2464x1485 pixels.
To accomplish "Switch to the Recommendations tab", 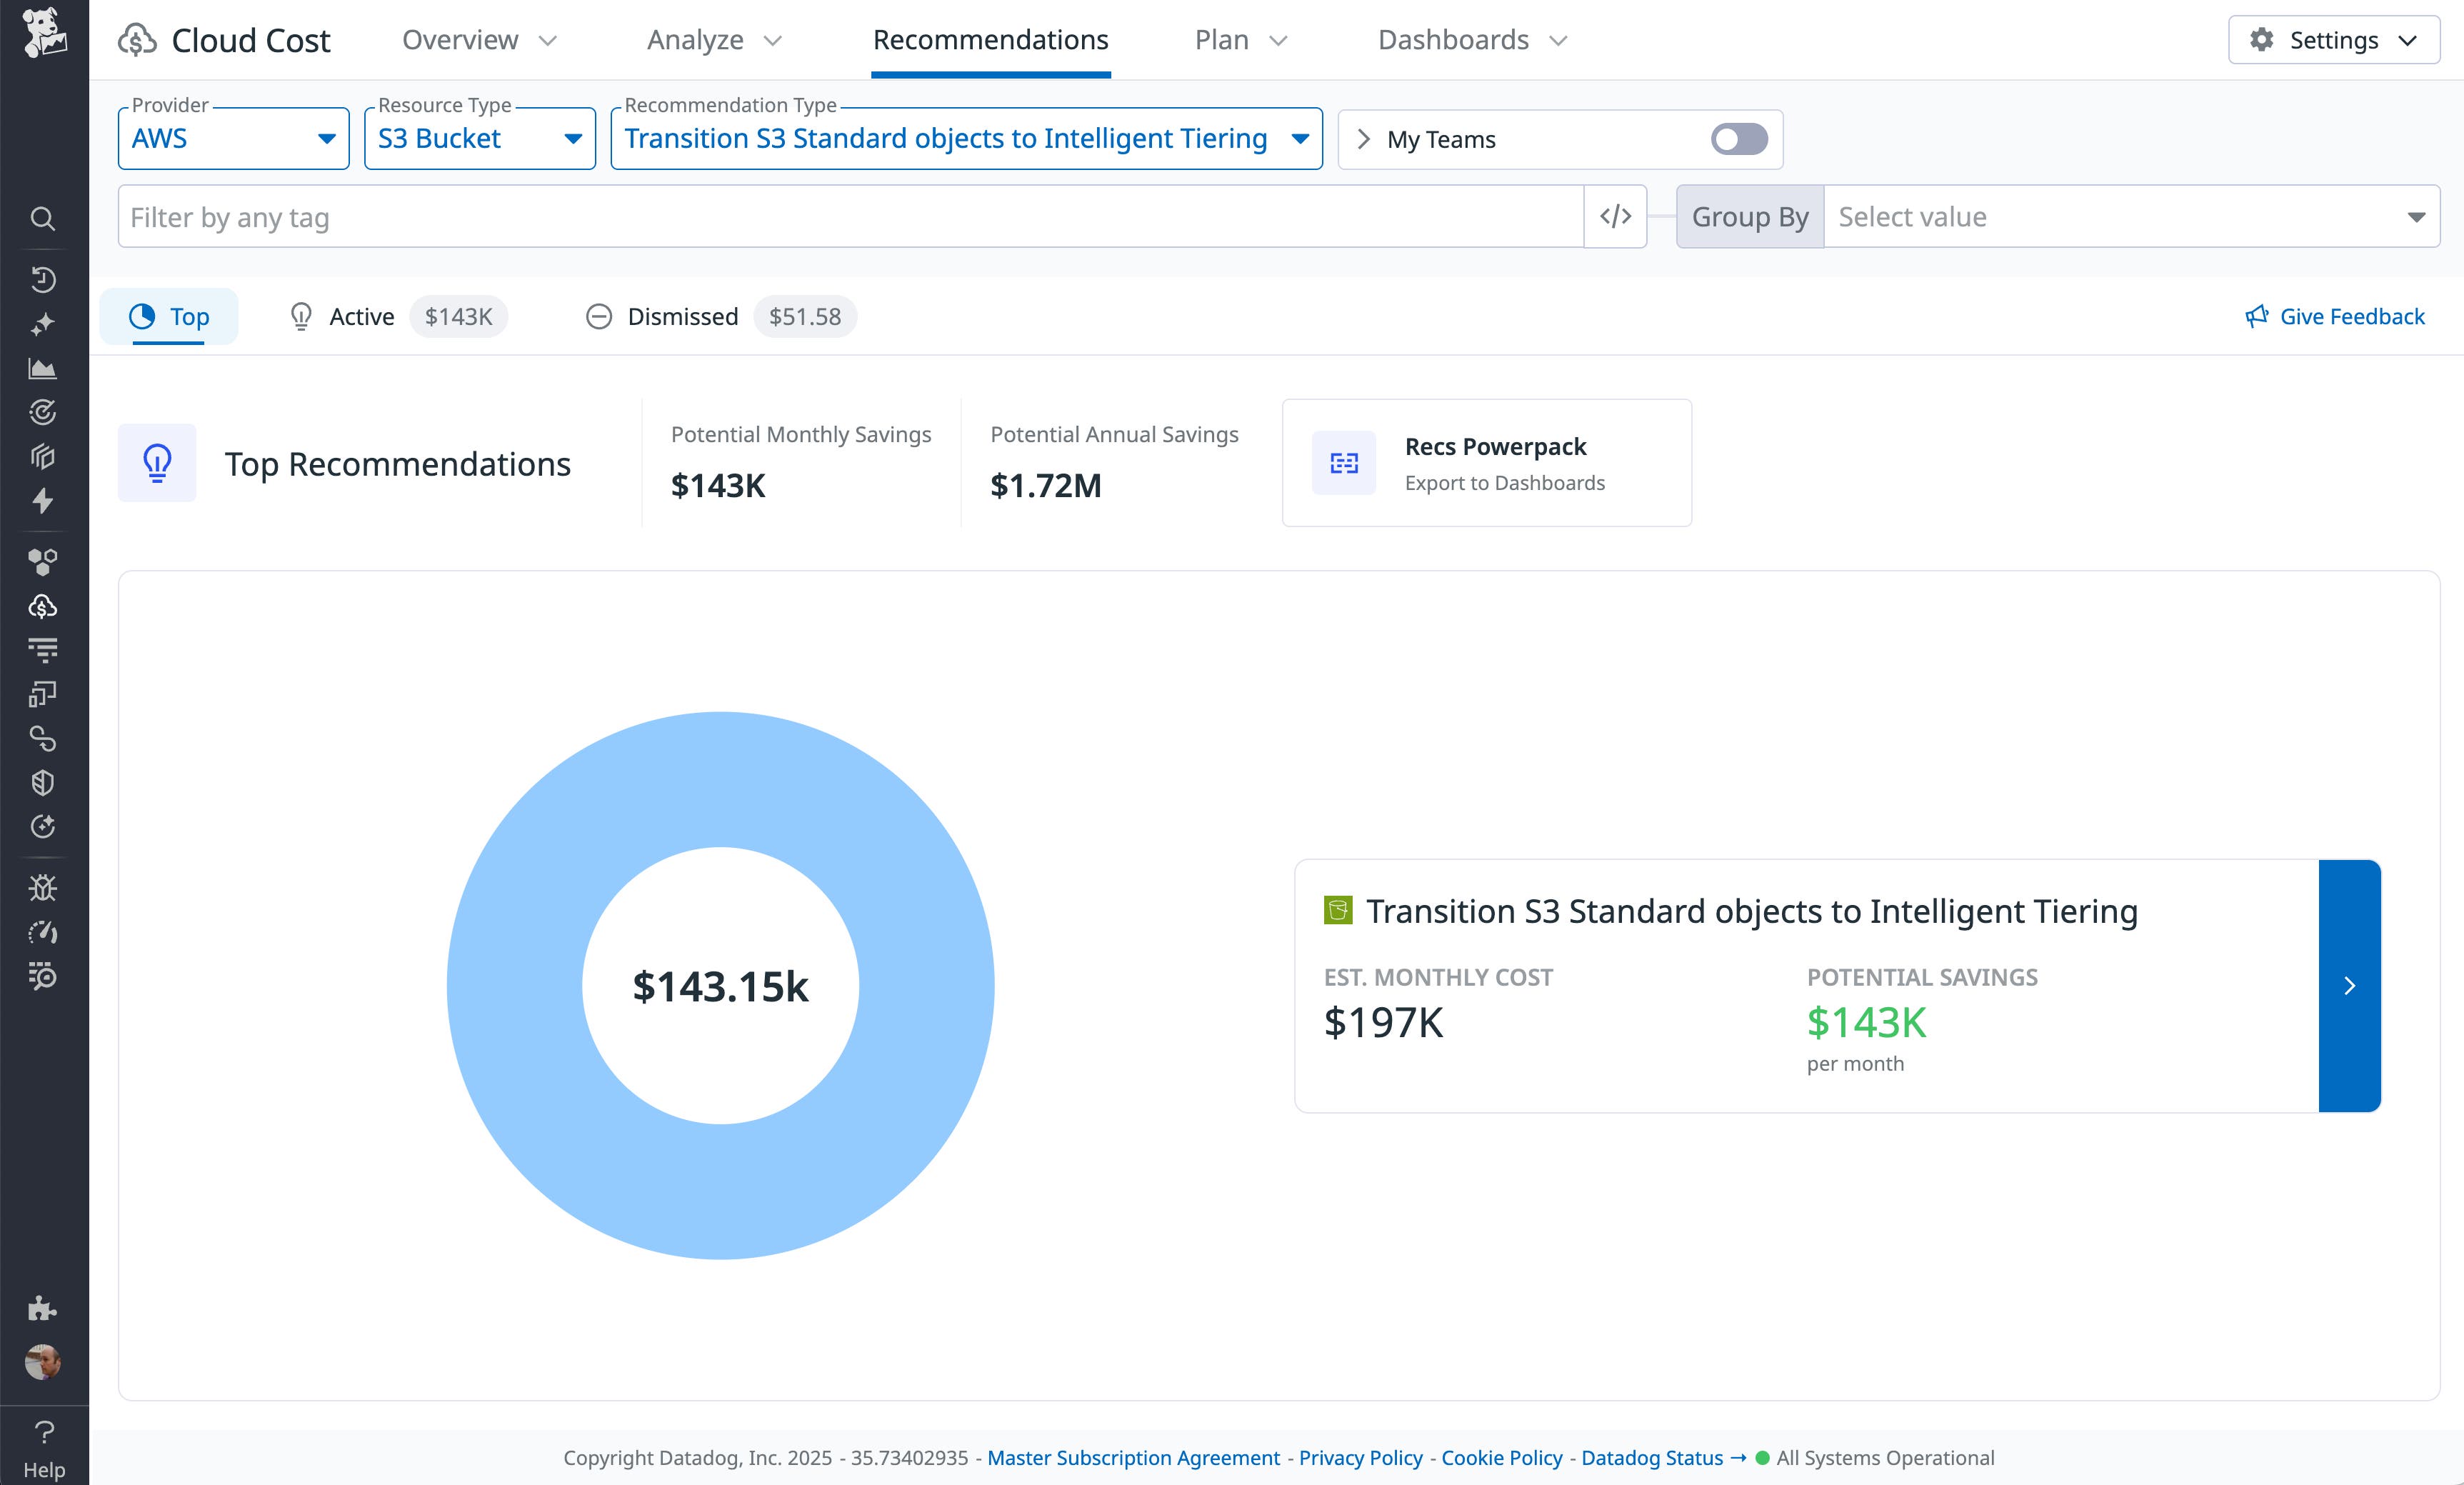I will 989,40.
